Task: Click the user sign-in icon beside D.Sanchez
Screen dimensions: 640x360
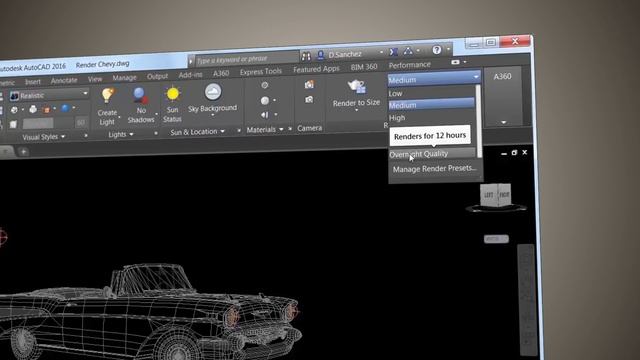Action: tap(321, 55)
